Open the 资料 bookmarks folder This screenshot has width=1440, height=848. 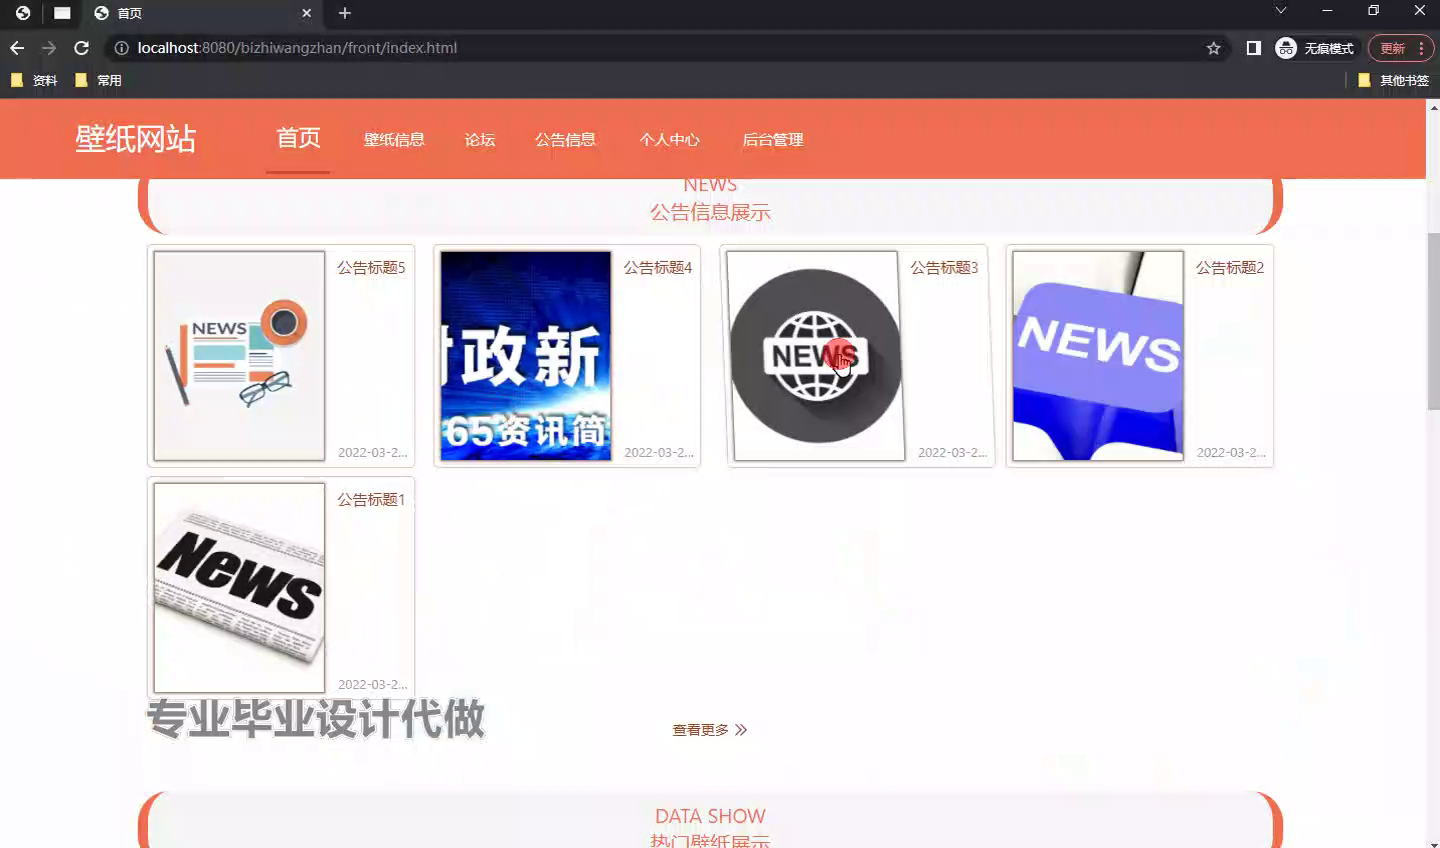coord(34,80)
